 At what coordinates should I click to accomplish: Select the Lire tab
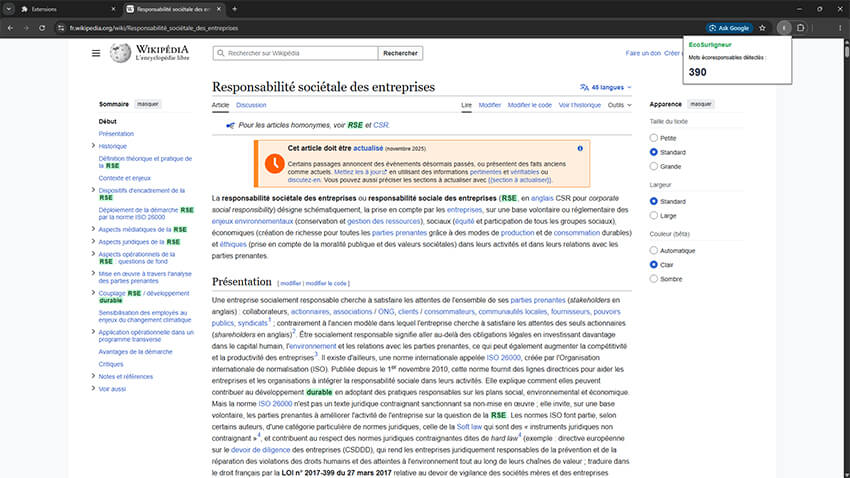466,105
